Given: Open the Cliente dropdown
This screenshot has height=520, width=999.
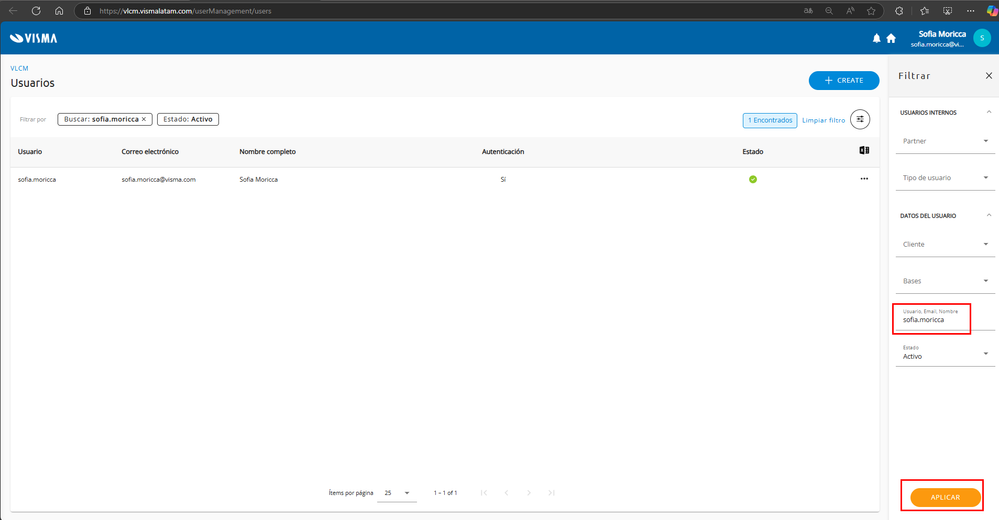Looking at the screenshot, I should coord(945,245).
